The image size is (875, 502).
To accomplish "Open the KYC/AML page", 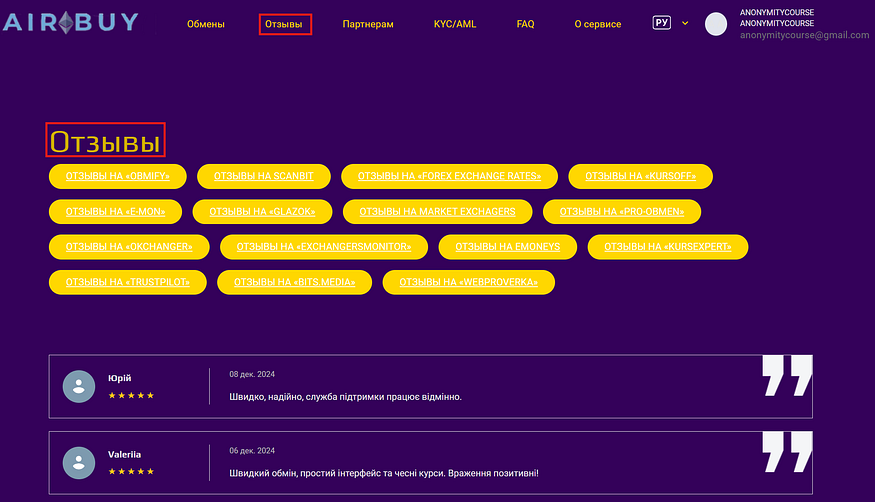I will tap(455, 24).
